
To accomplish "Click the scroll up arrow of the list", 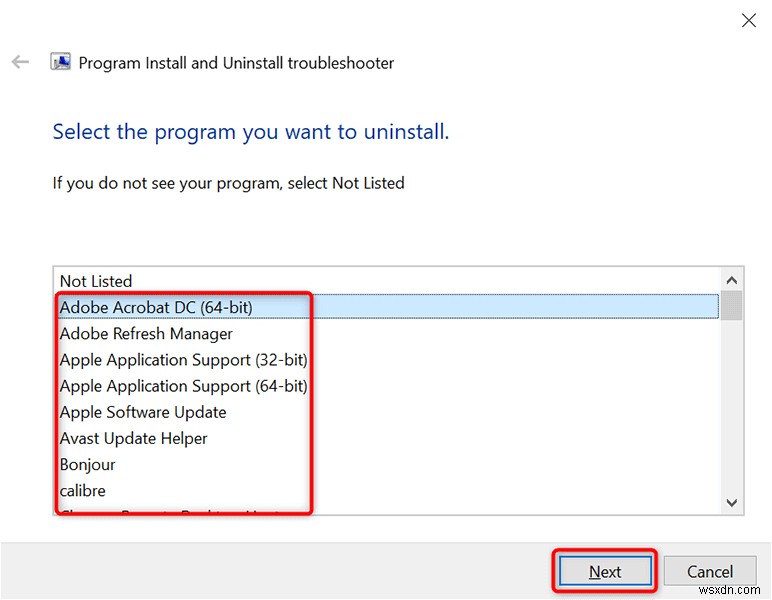I will [x=732, y=280].
